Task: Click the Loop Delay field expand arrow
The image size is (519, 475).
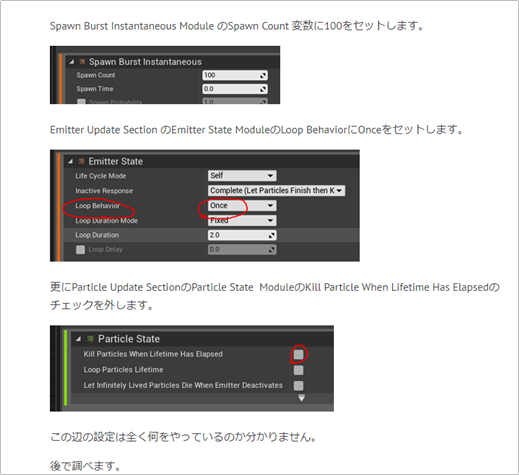Action: (x=272, y=250)
